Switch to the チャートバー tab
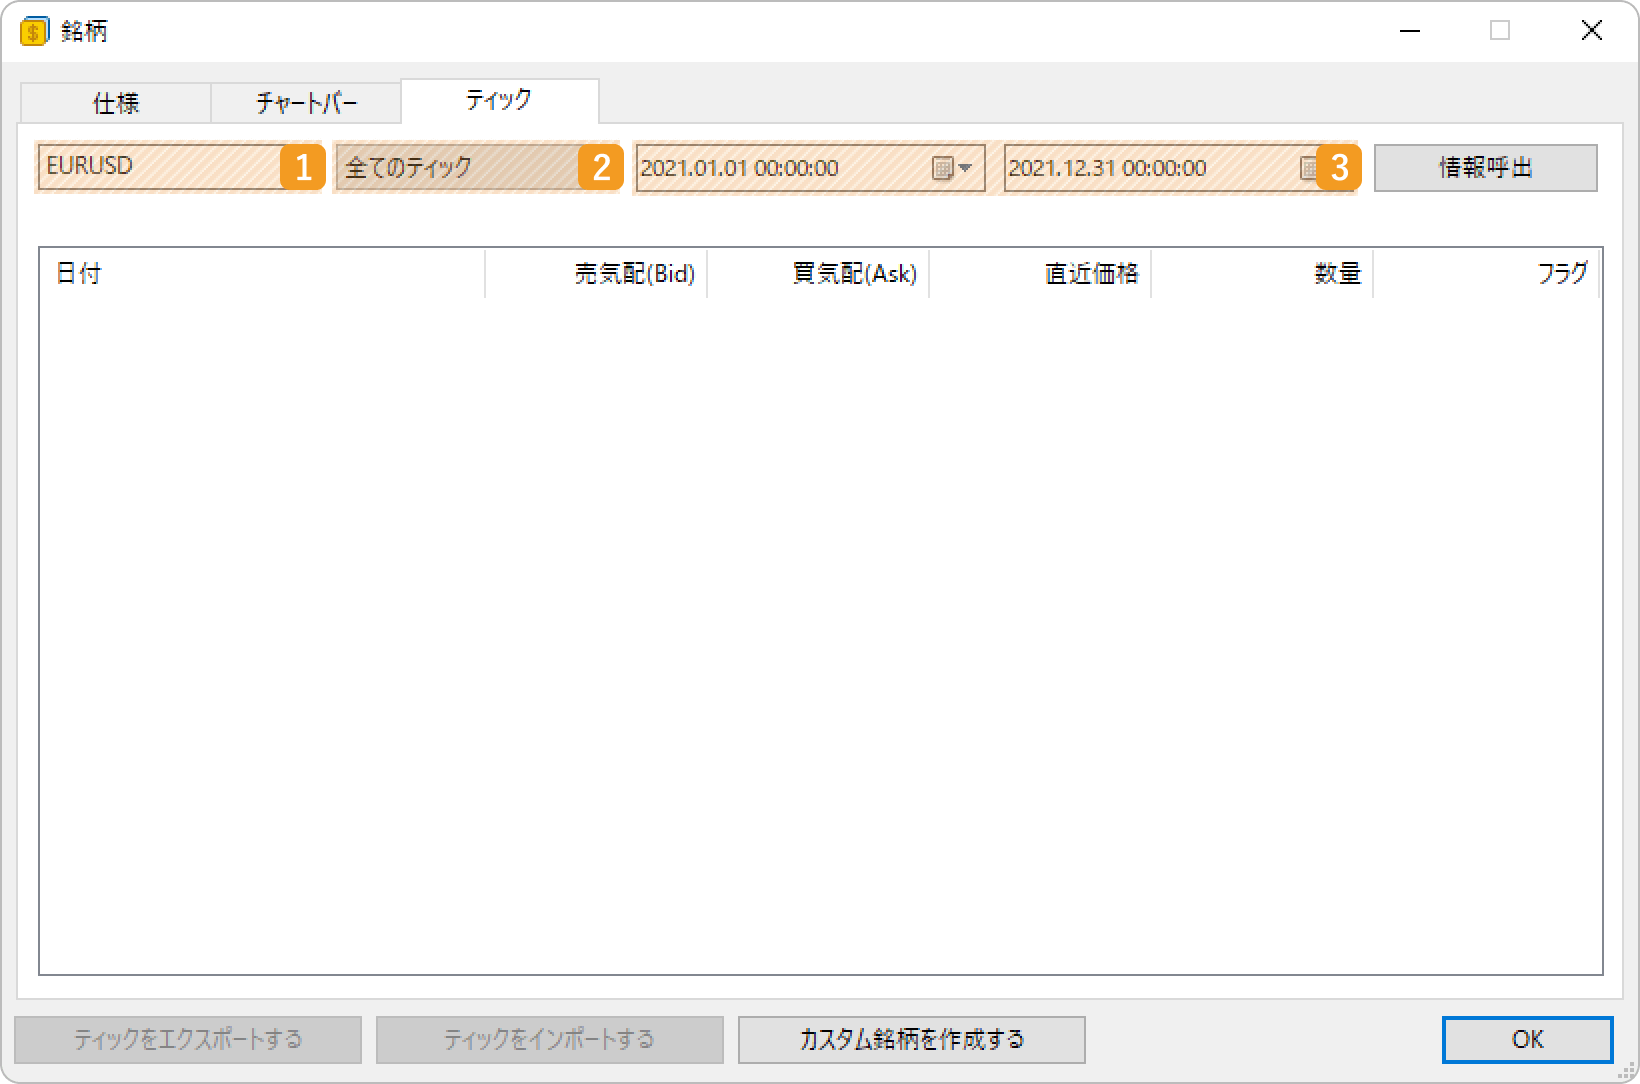The image size is (1640, 1084). click(x=306, y=103)
